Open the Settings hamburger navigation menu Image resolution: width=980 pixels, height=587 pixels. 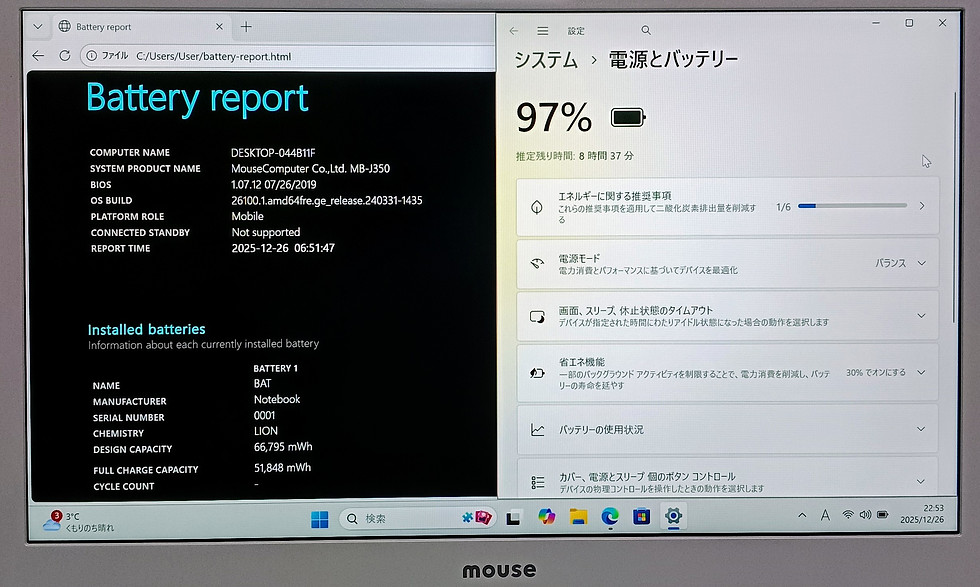pyautogui.click(x=542, y=31)
